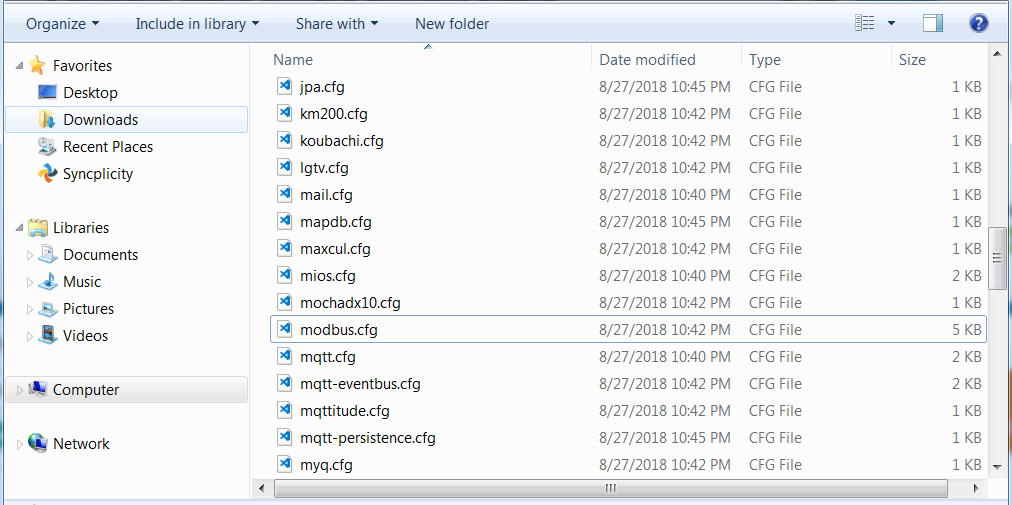Screen dimensions: 1012x505
Task: Toggle the preview pane icon
Action: (x=933, y=23)
